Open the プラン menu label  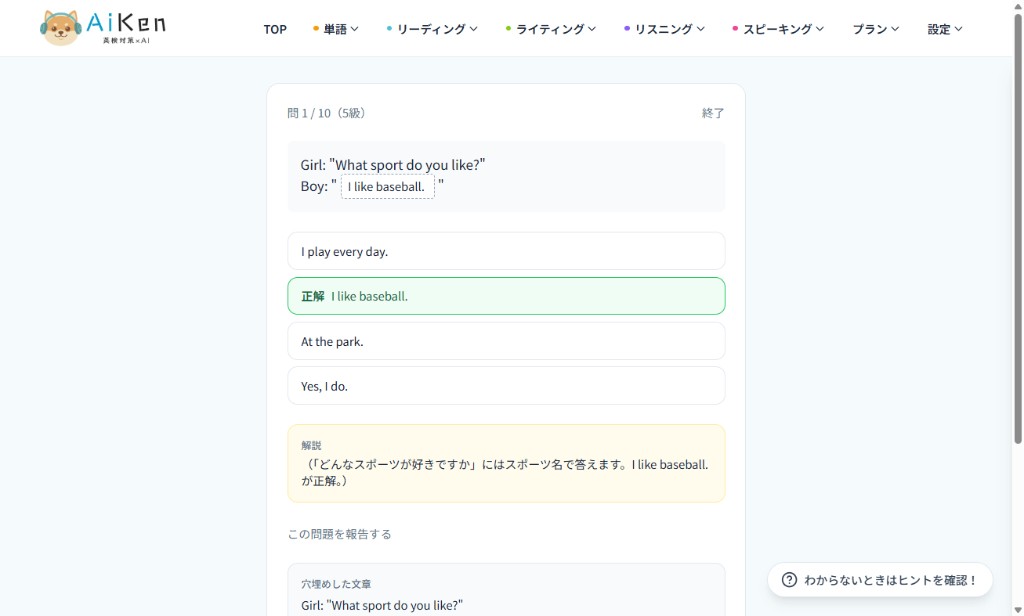point(870,29)
